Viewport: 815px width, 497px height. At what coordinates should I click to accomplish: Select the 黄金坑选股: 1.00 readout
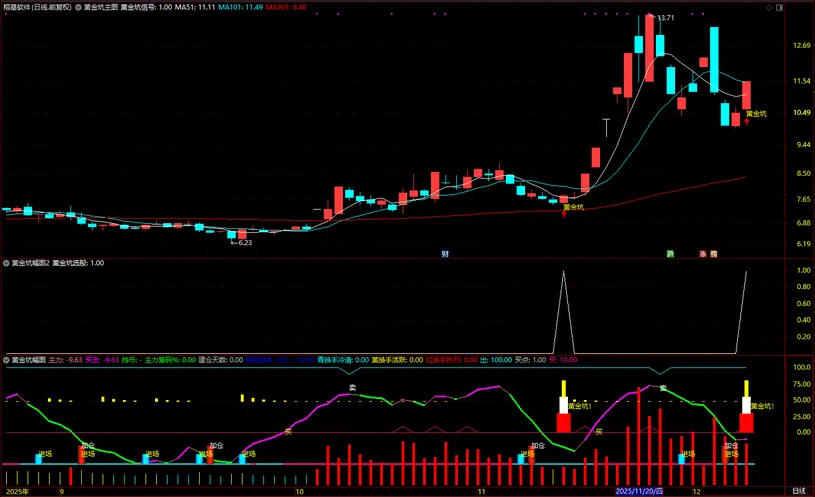pyautogui.click(x=78, y=263)
